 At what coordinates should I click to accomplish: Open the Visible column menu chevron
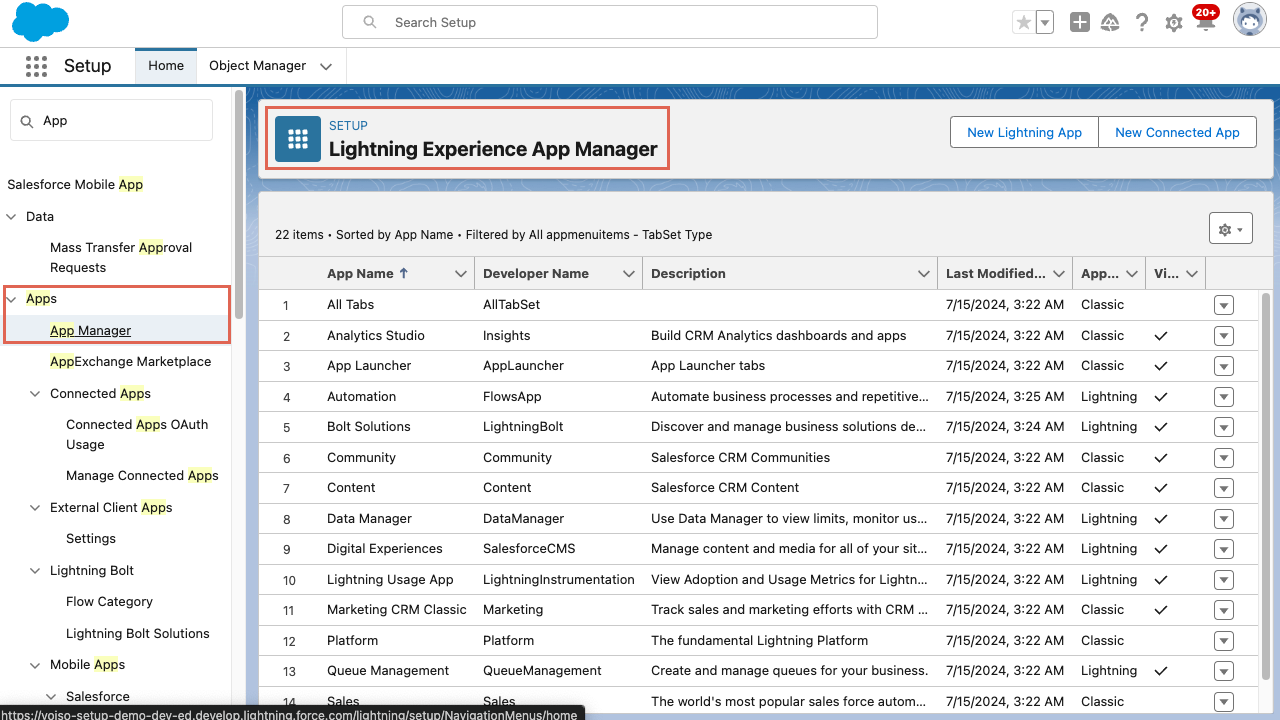pyautogui.click(x=1194, y=274)
